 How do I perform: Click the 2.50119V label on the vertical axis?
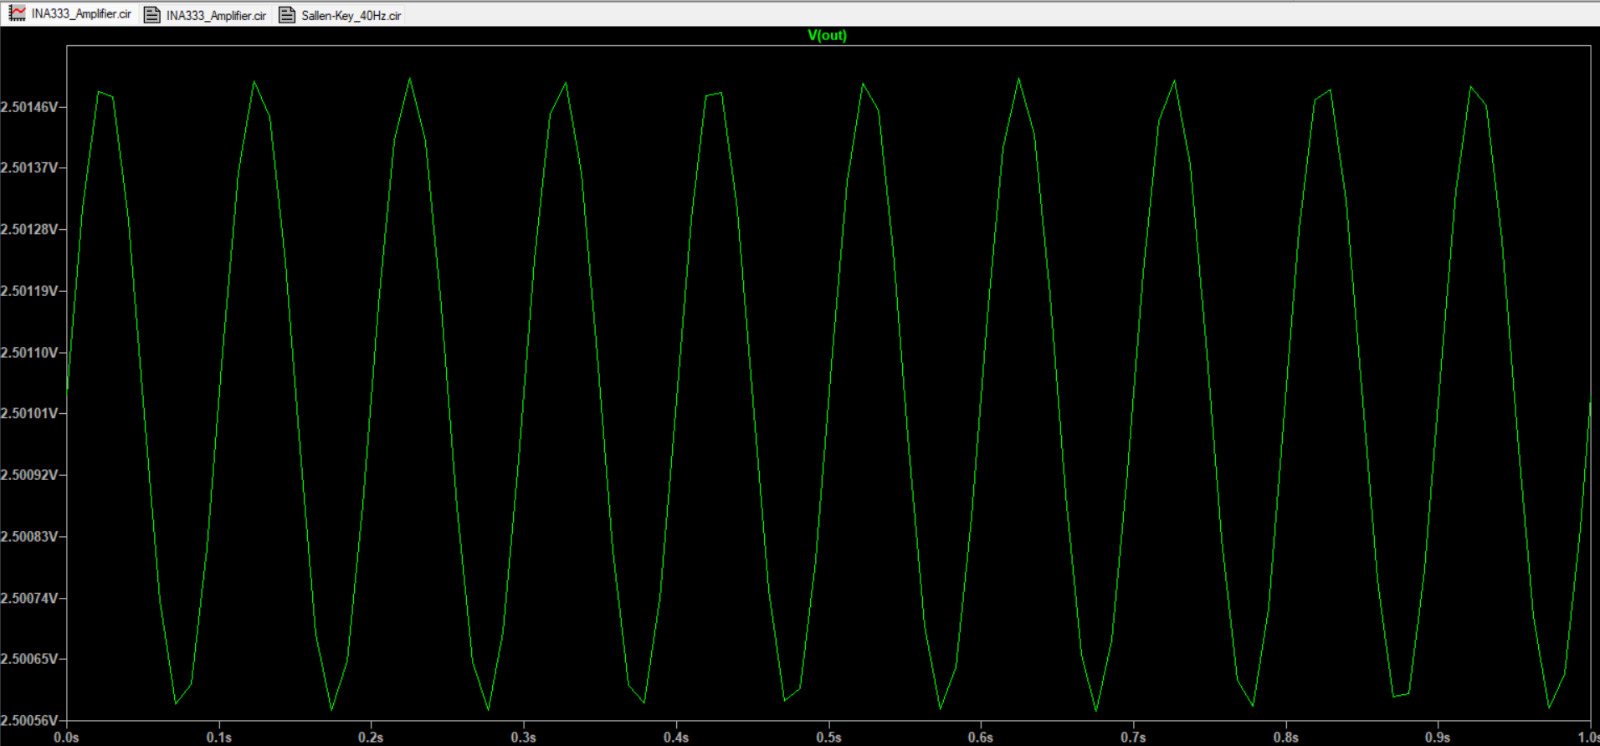[x=29, y=291]
